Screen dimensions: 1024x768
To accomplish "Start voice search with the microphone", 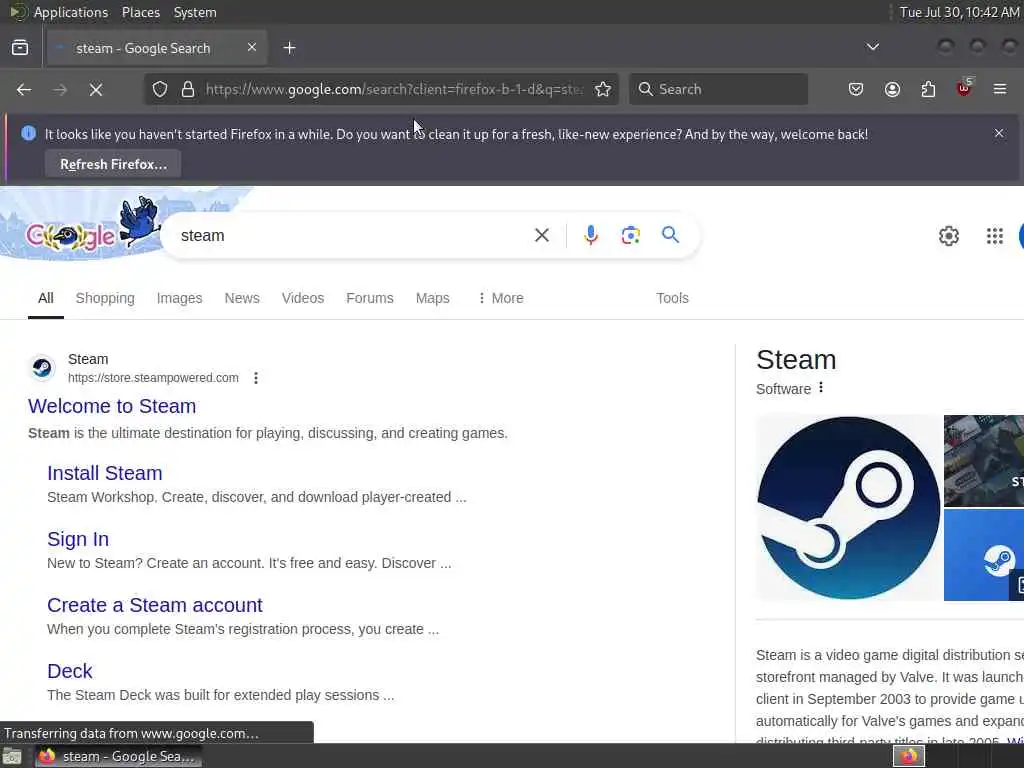I will pyautogui.click(x=591, y=235).
